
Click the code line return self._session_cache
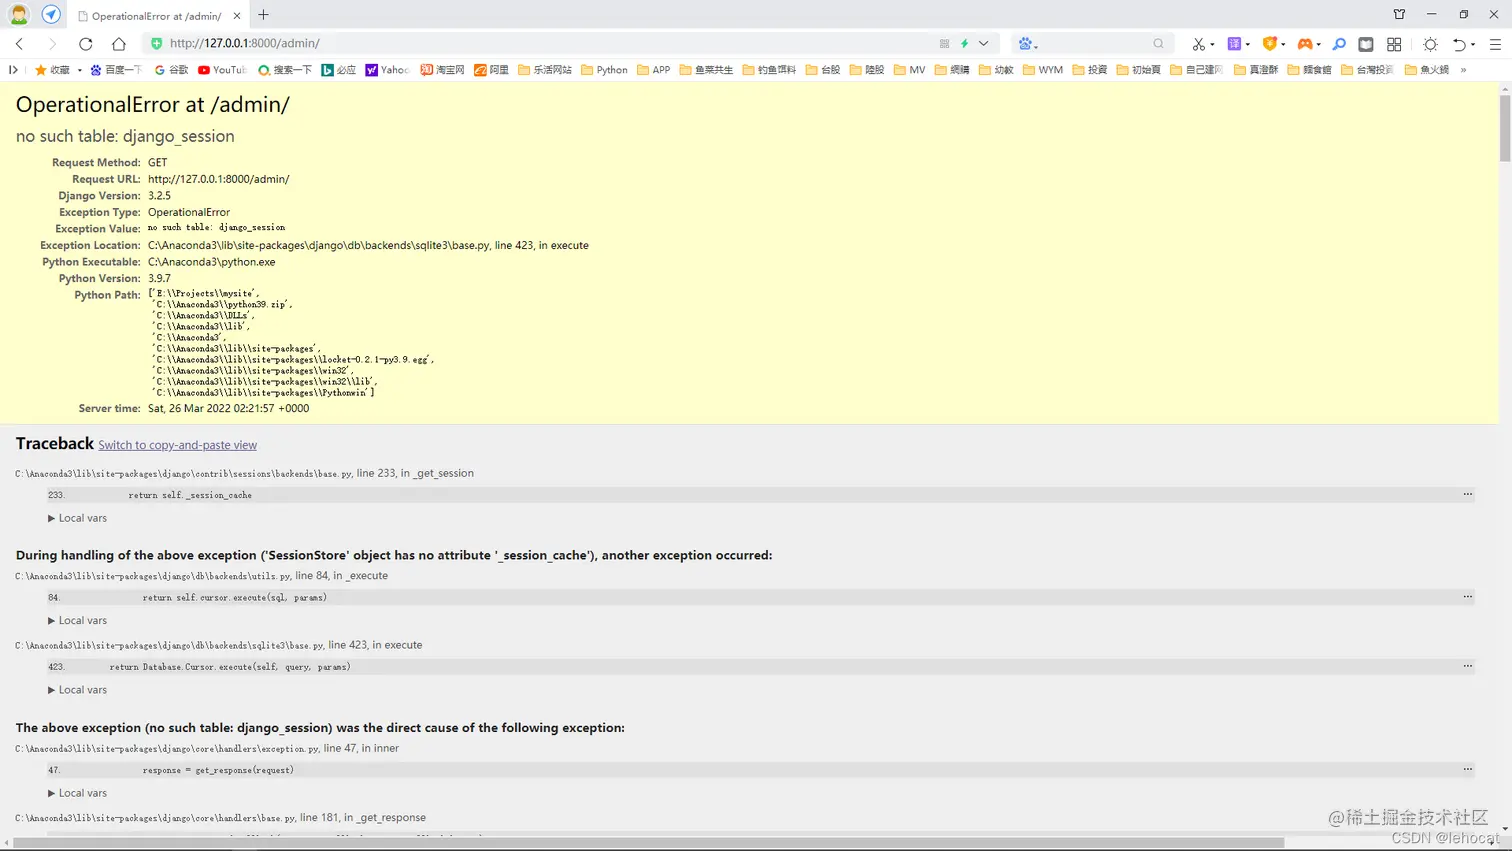(x=190, y=495)
